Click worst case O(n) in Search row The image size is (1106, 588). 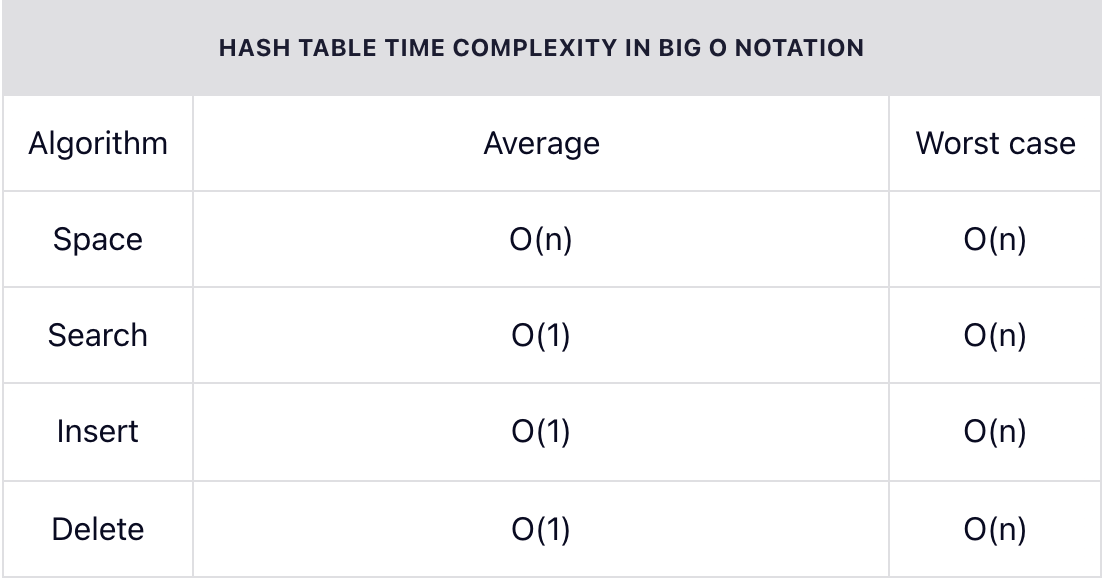tap(995, 336)
